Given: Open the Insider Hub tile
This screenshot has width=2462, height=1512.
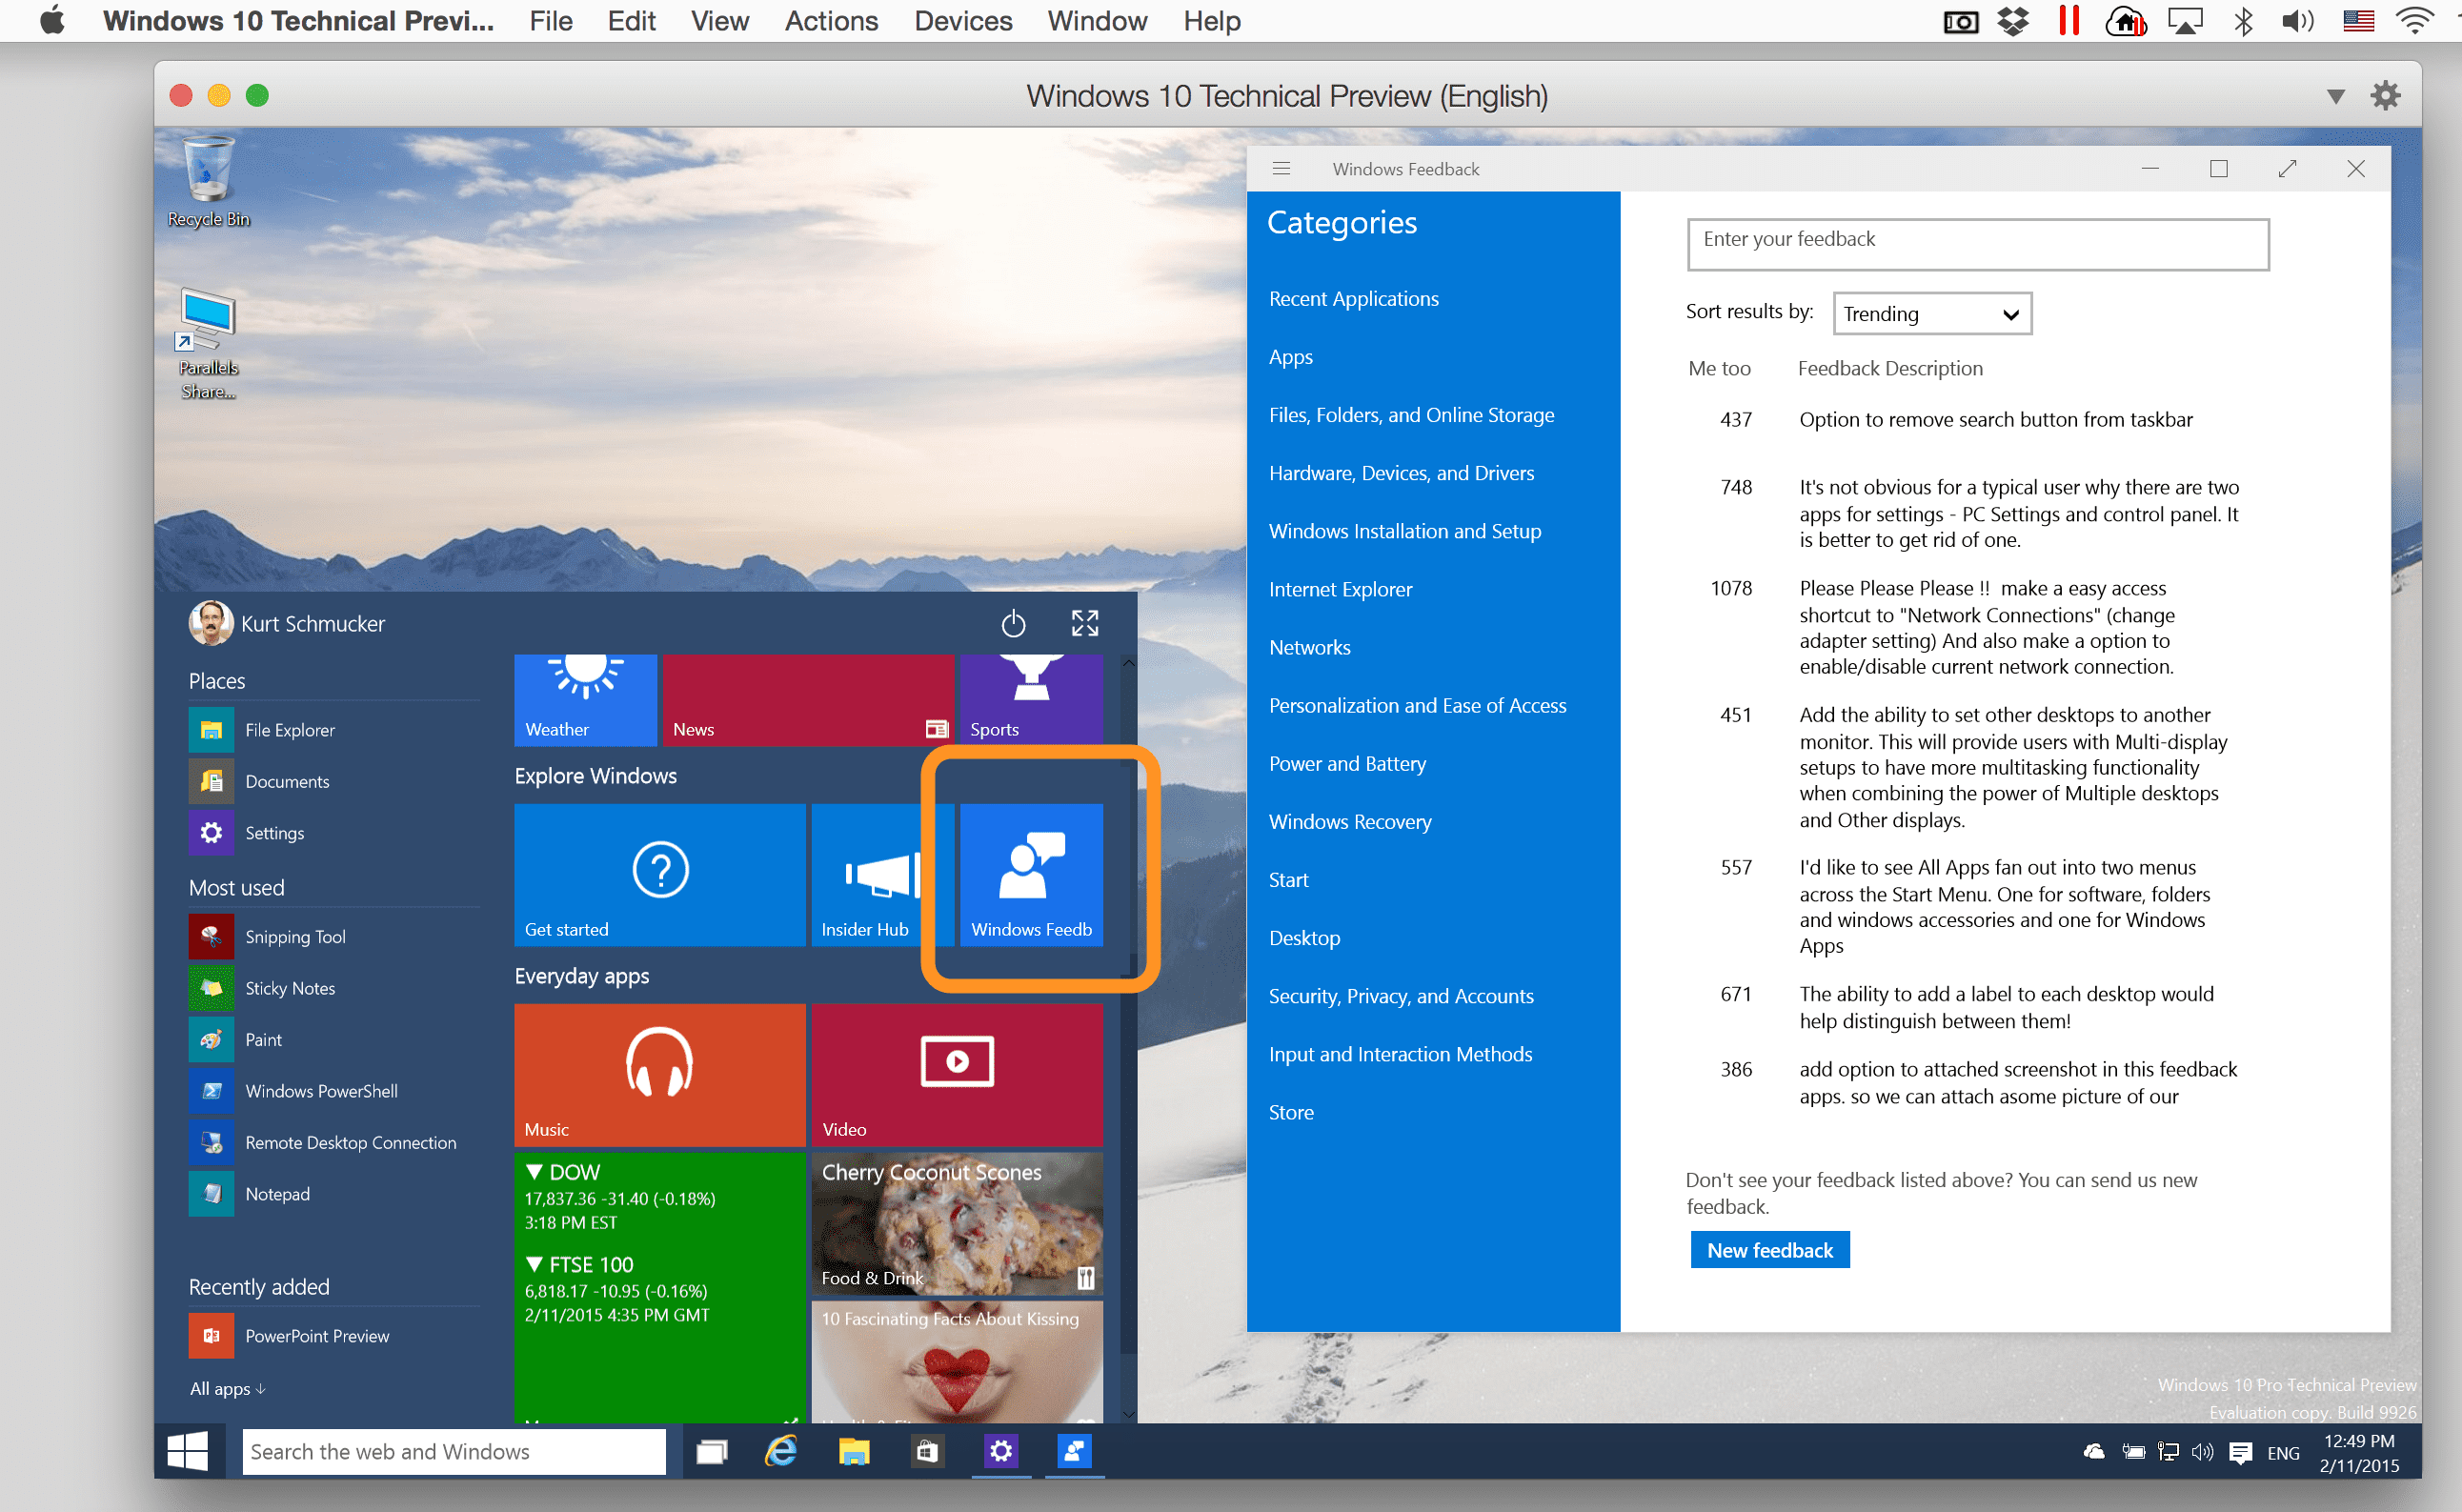Looking at the screenshot, I should [x=866, y=874].
